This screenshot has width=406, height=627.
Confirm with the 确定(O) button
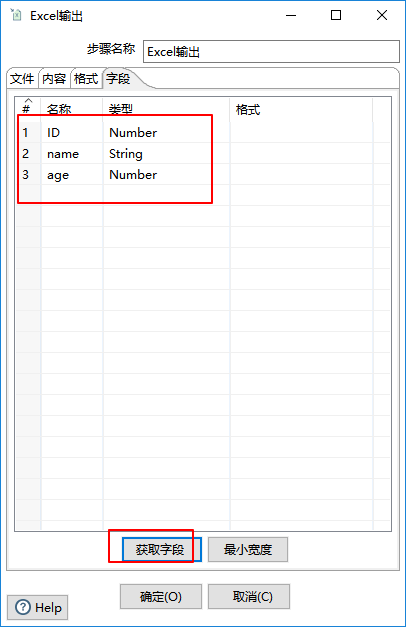(161, 597)
